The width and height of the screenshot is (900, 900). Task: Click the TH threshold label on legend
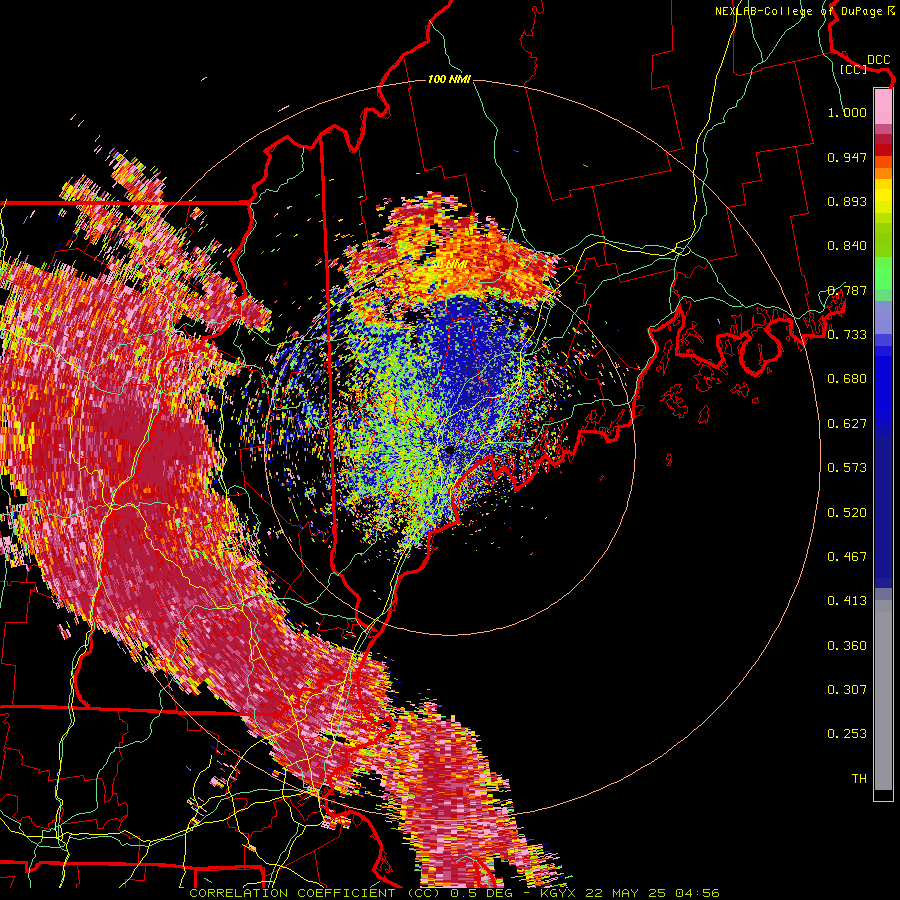[x=859, y=779]
